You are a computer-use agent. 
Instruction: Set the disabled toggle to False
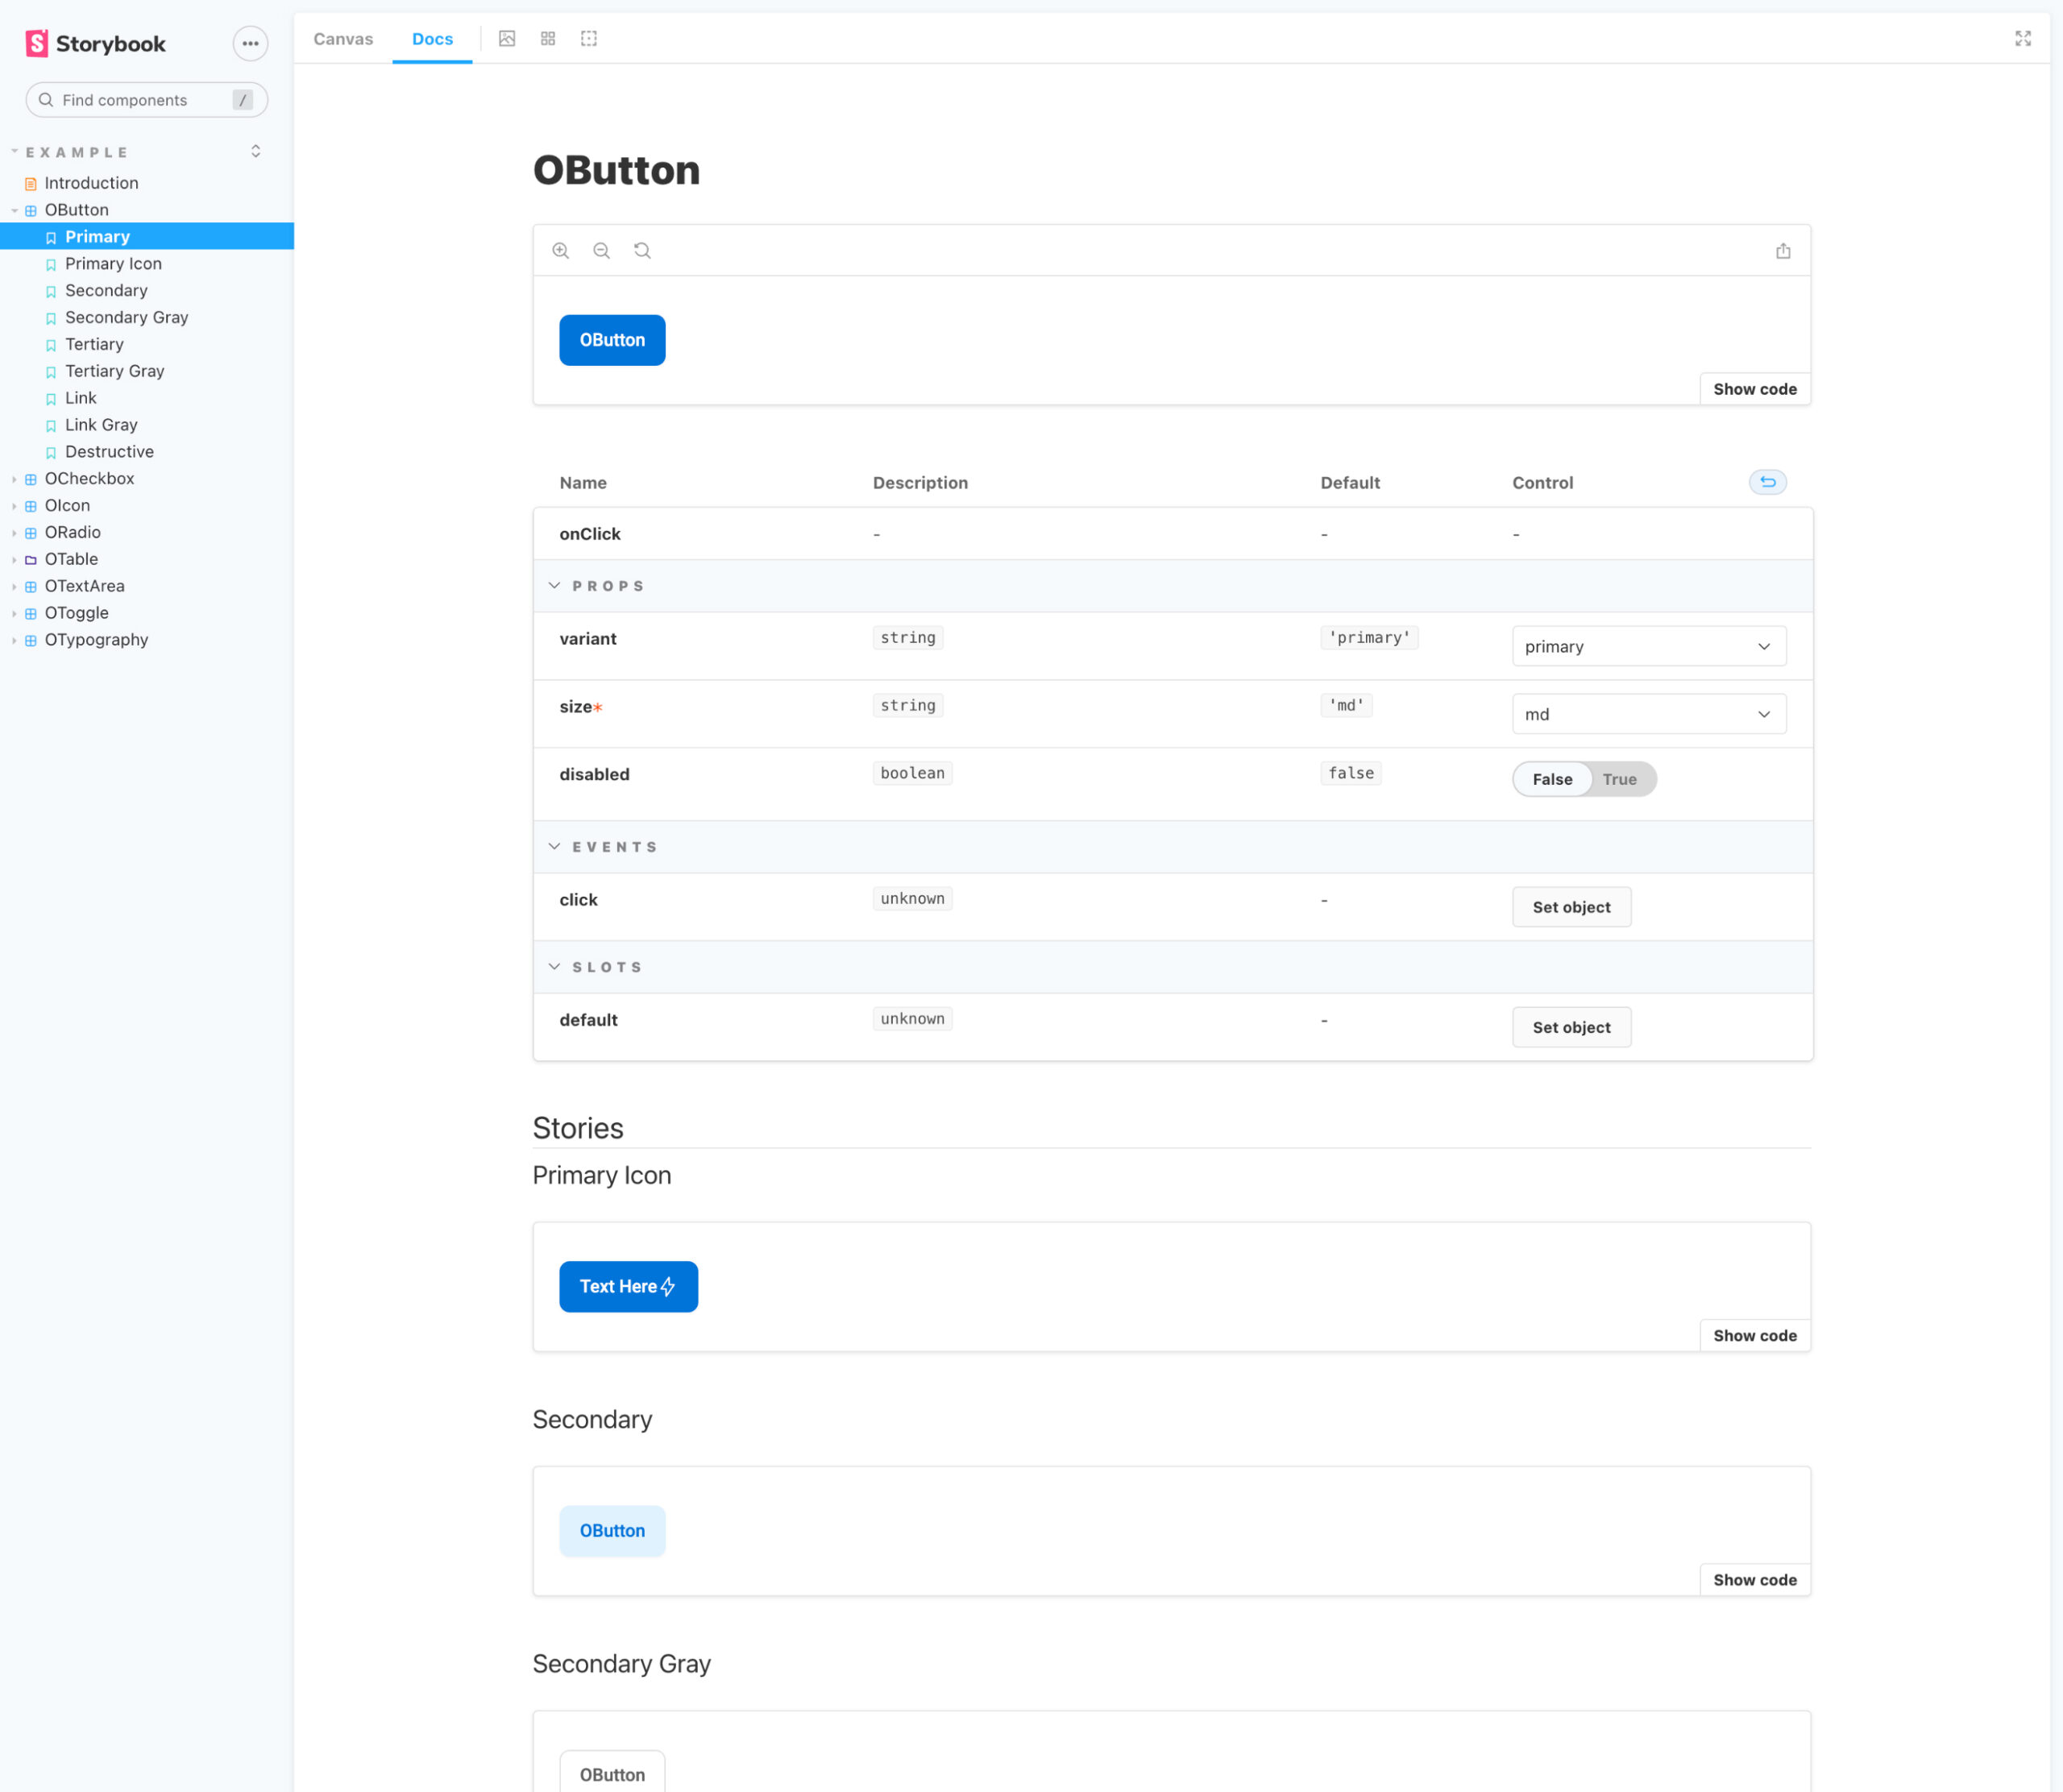coord(1552,780)
